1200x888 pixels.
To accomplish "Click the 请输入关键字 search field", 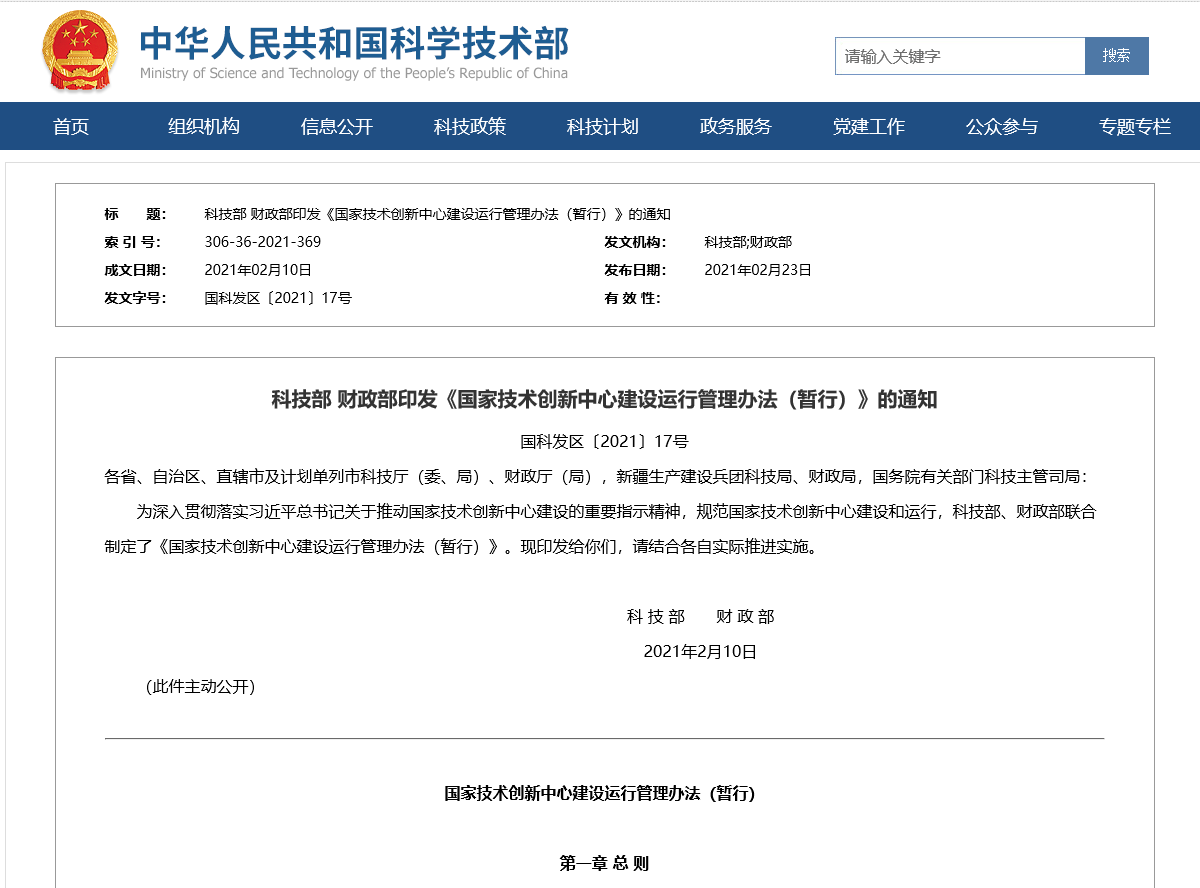I will (x=959, y=56).
